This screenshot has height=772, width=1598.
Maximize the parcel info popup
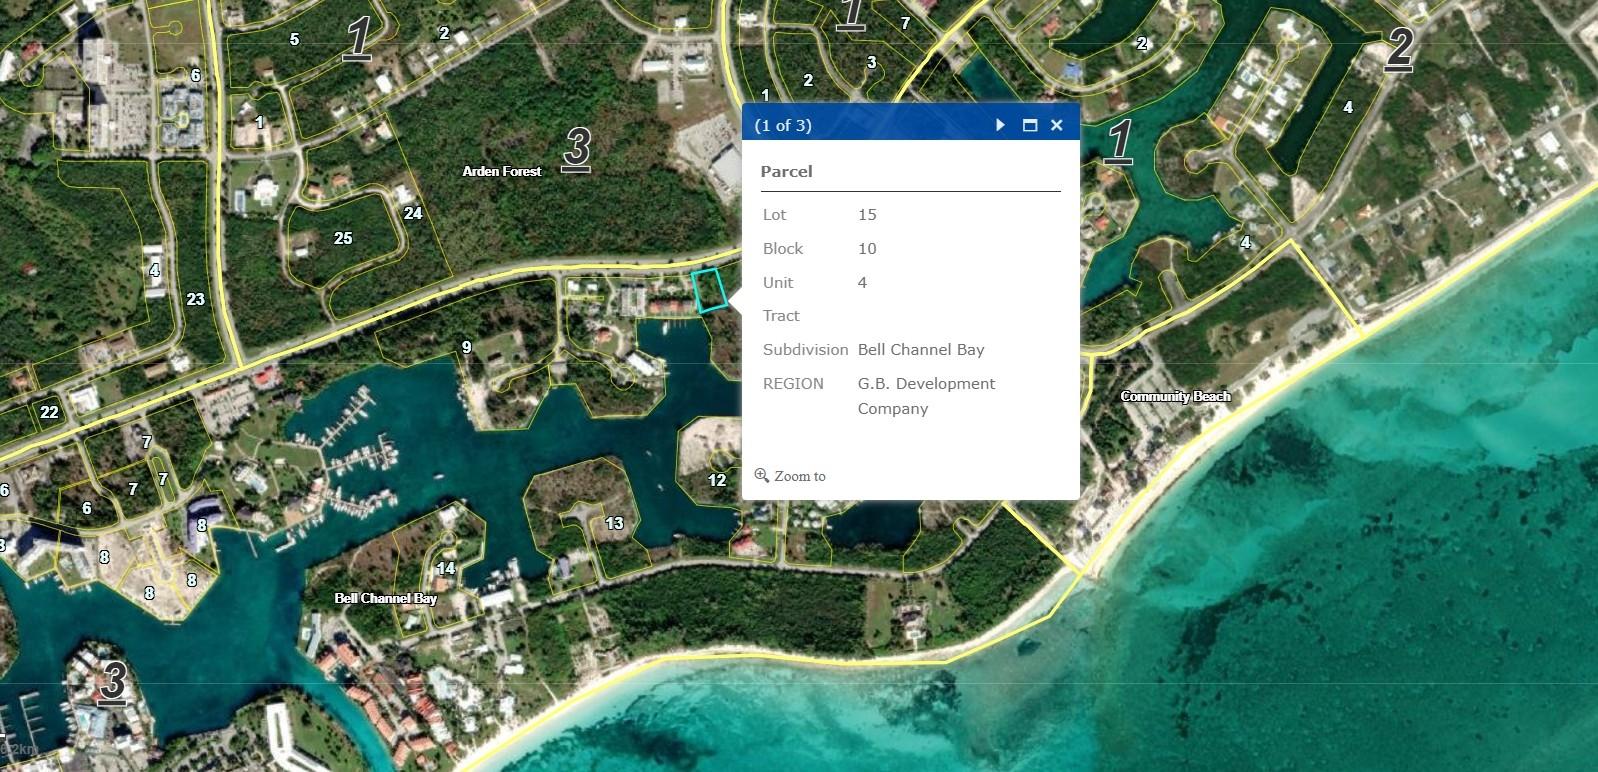tap(1029, 125)
